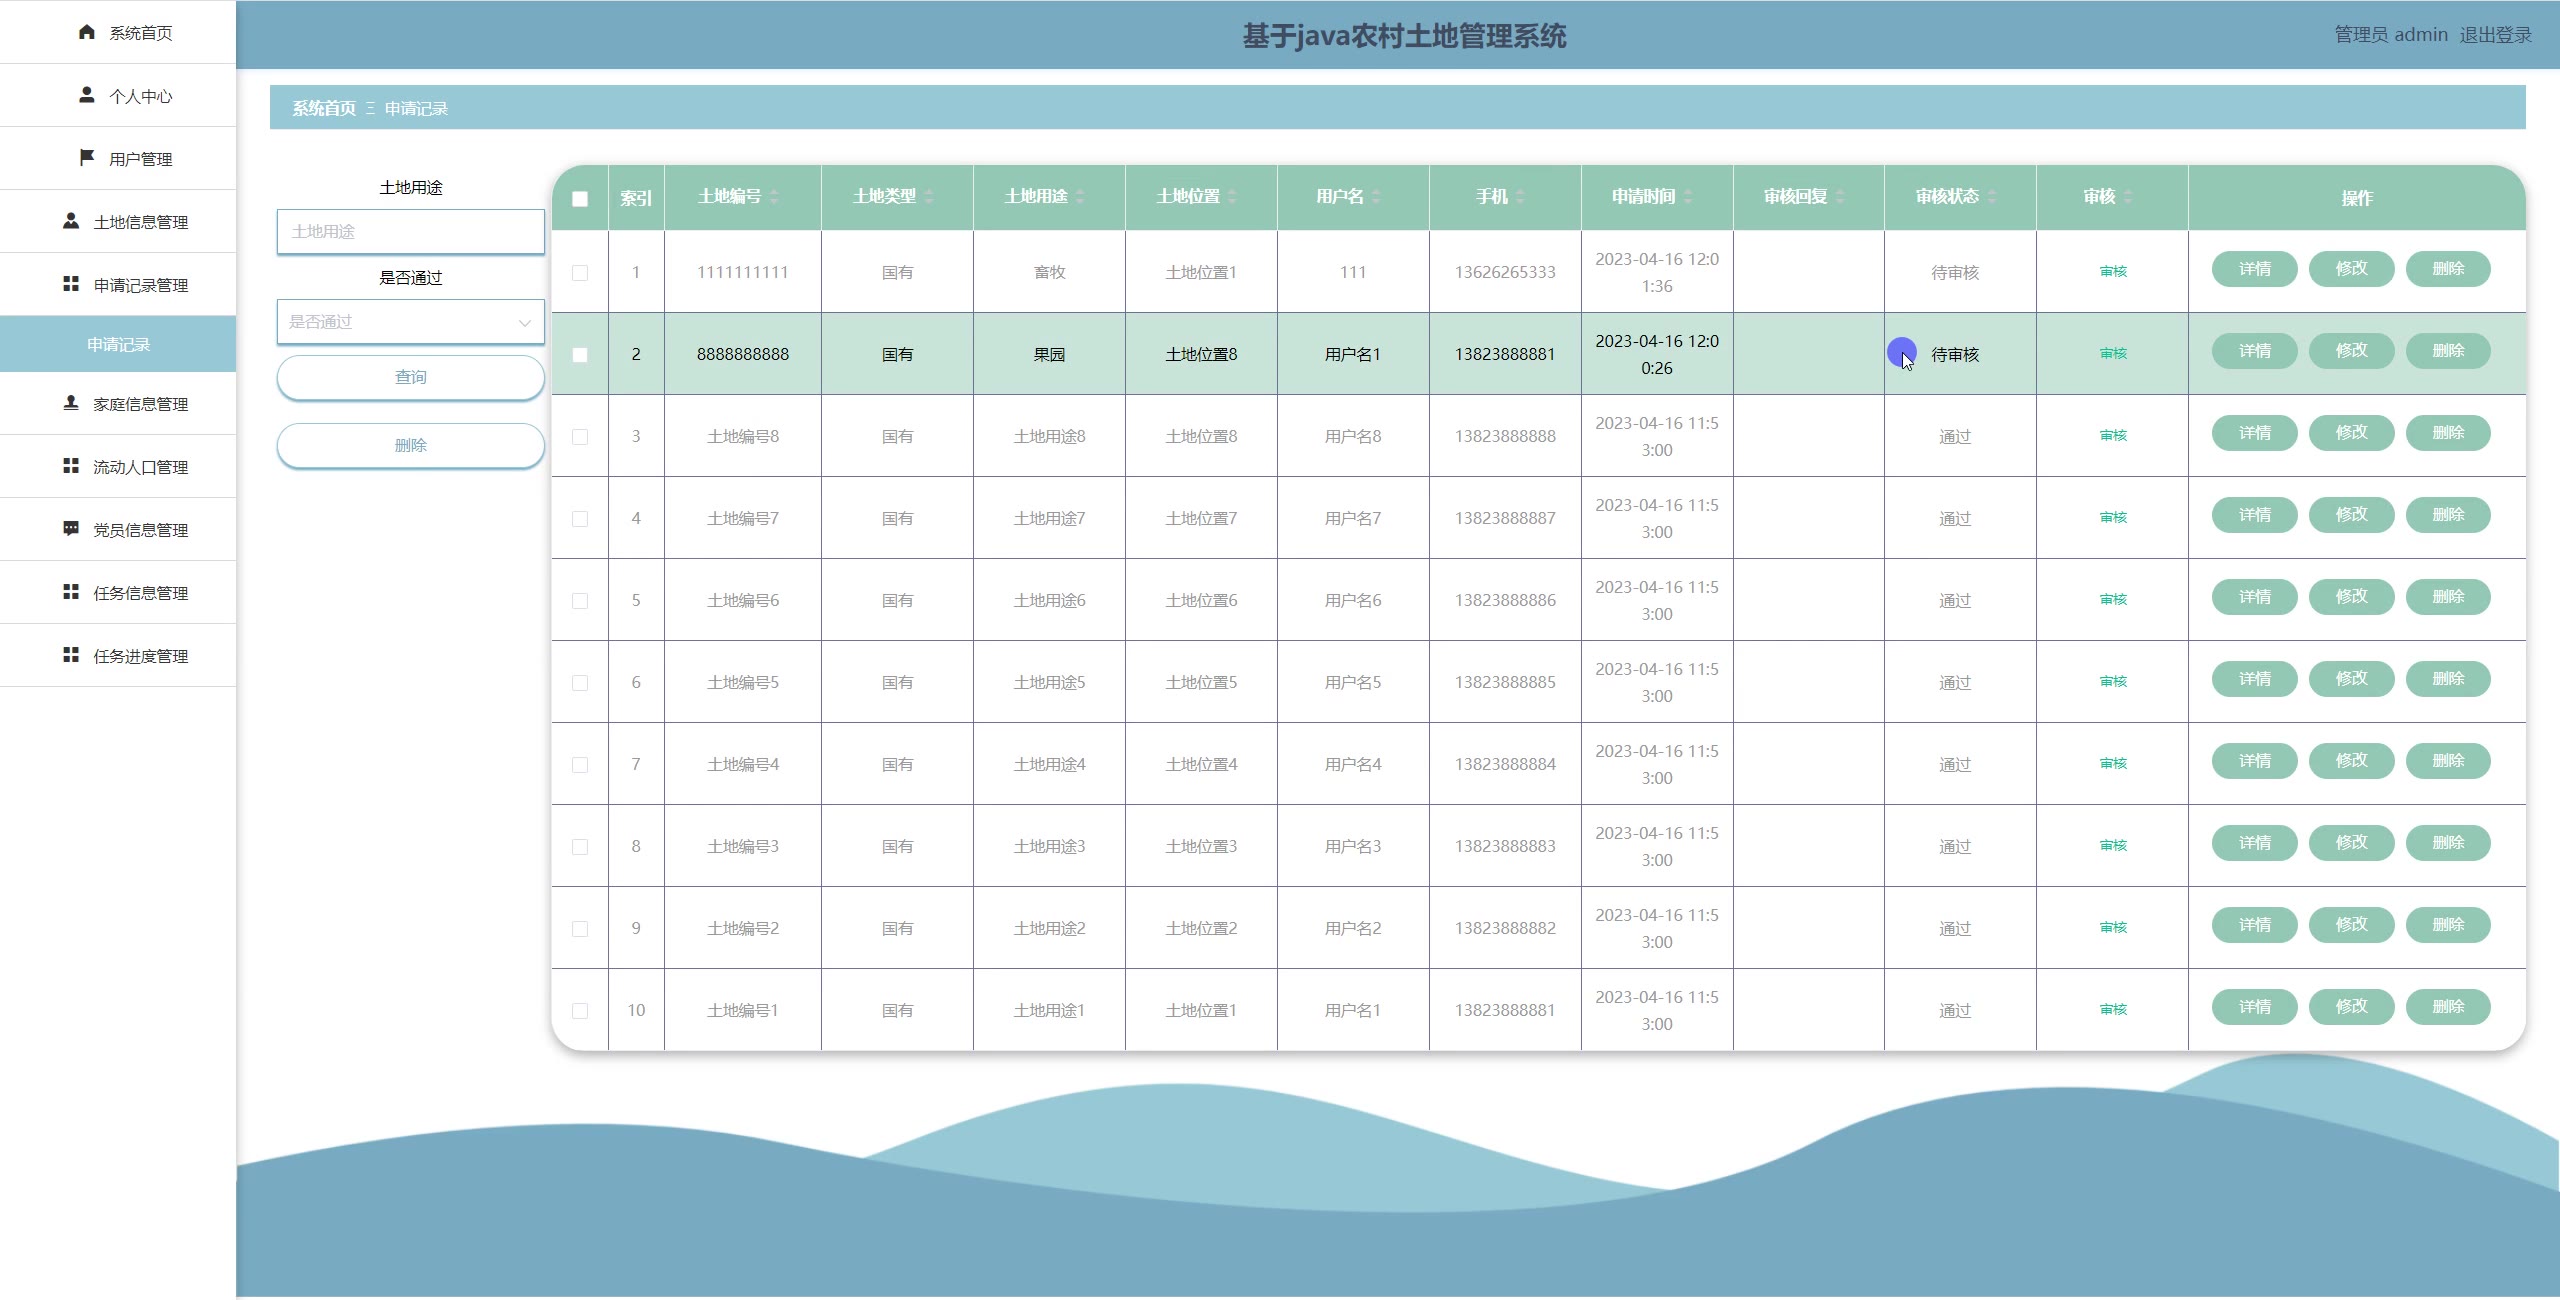The width and height of the screenshot is (2560, 1300).
Task: Select the checkbox for 土地编号6 row
Action: [x=580, y=600]
